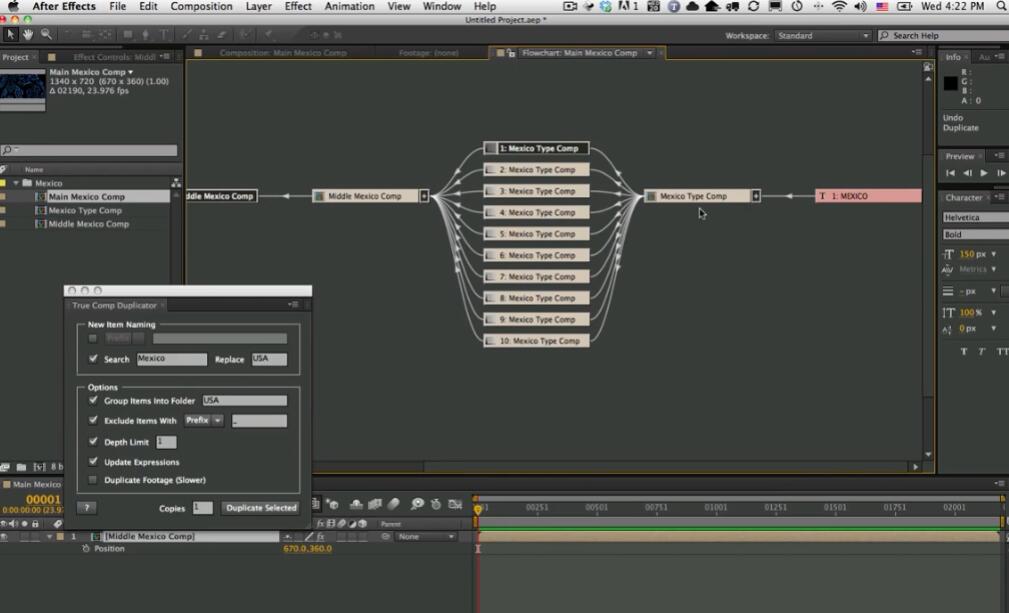The width and height of the screenshot is (1009, 613).
Task: Toggle Frame Blending timeline switch
Action: [375, 504]
